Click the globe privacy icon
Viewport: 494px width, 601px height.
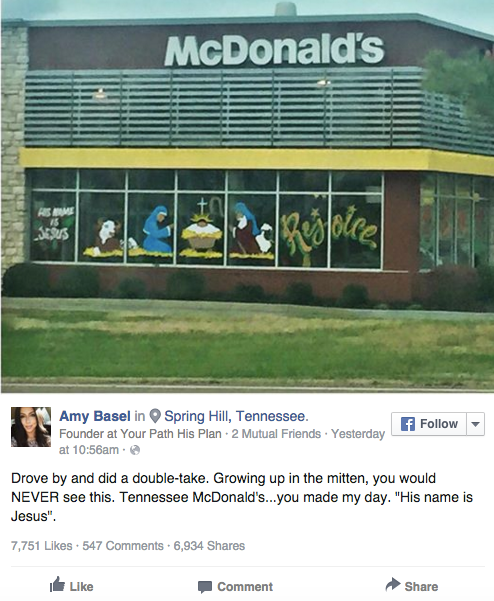(x=135, y=450)
